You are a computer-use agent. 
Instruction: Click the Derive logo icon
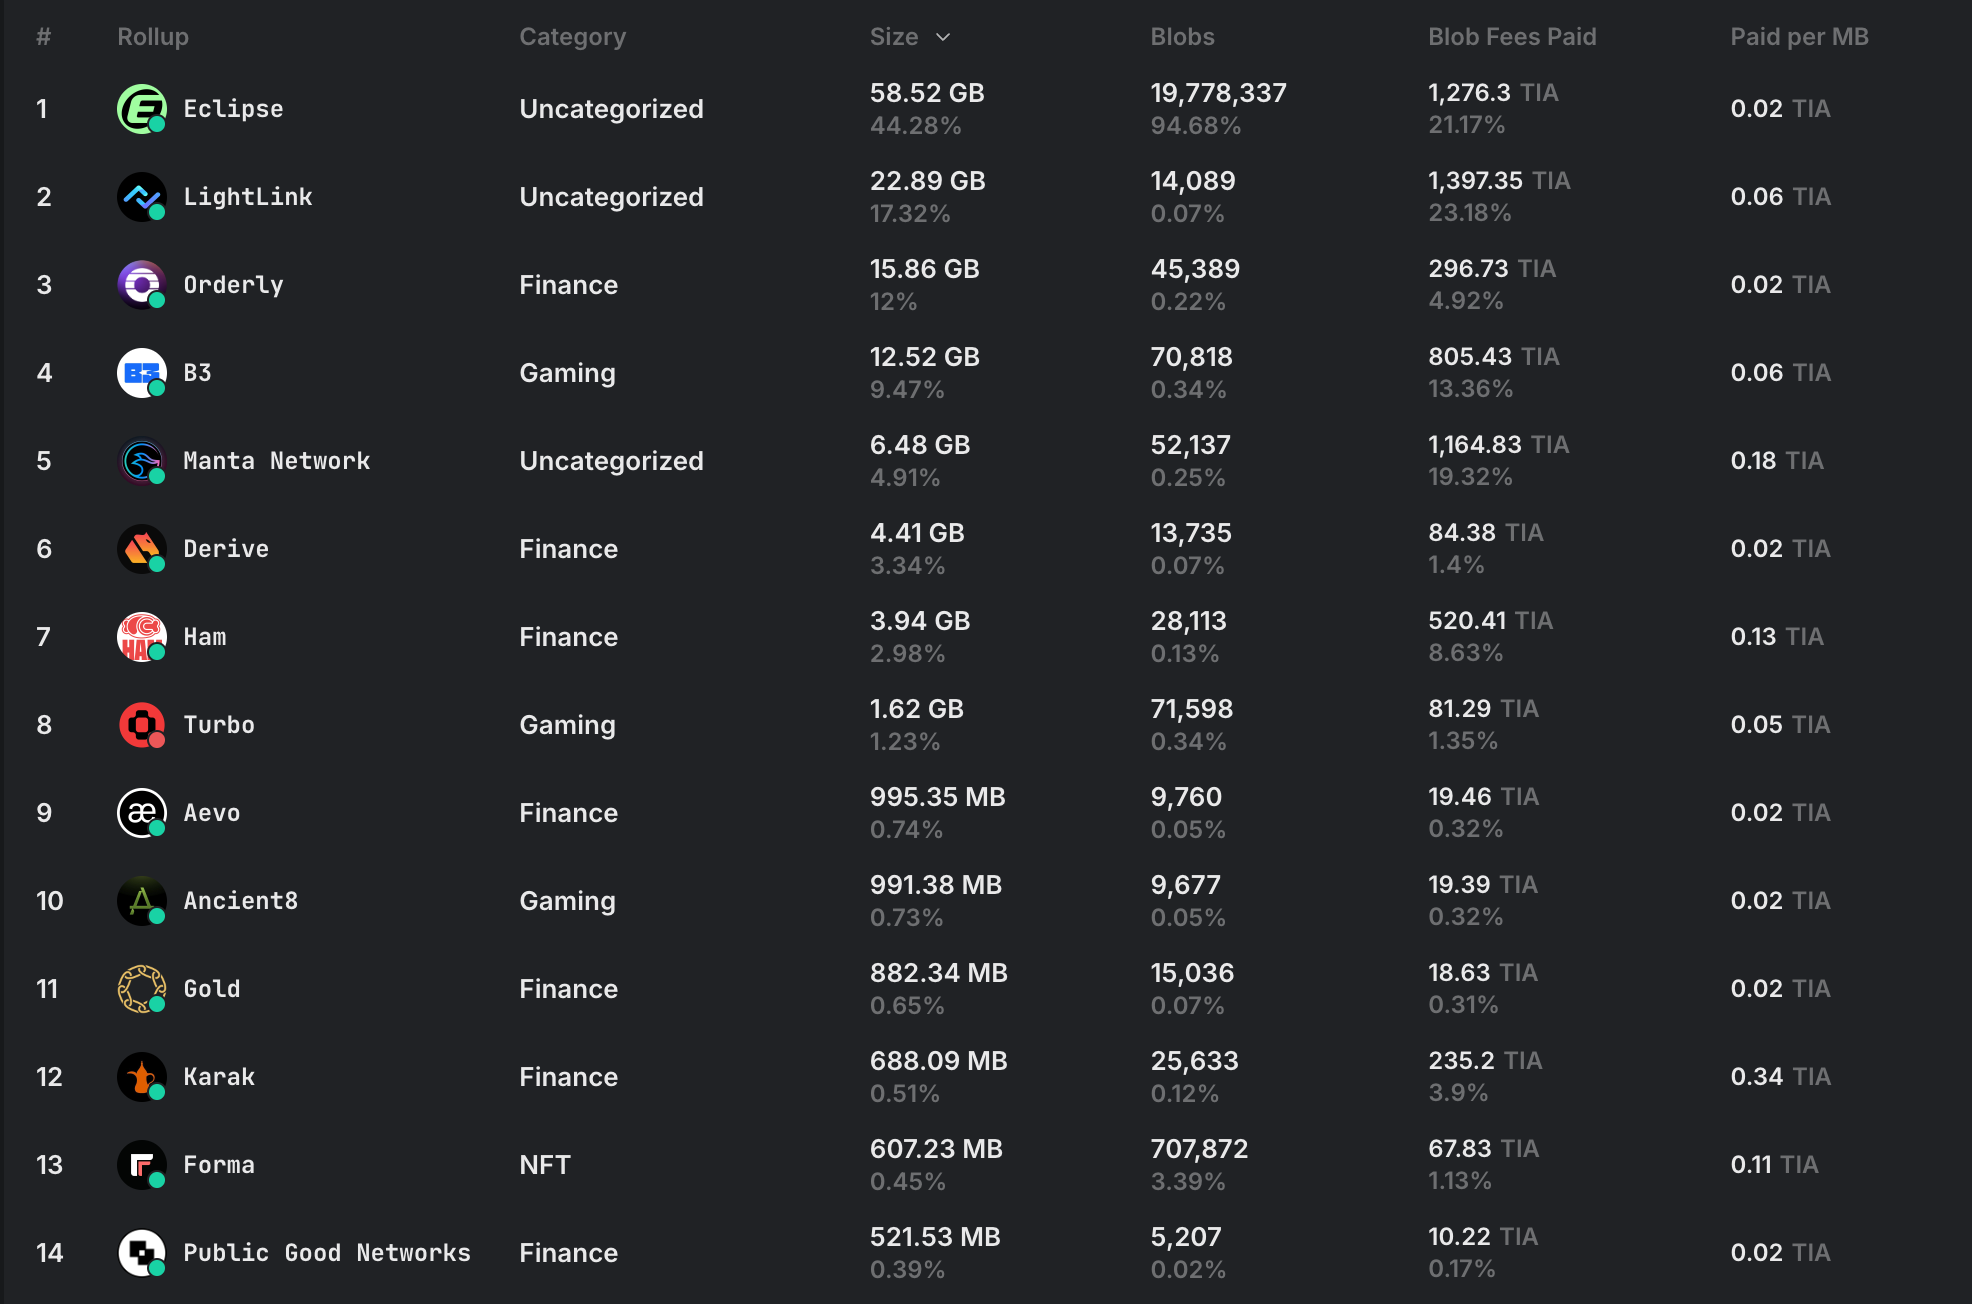pyautogui.click(x=141, y=549)
